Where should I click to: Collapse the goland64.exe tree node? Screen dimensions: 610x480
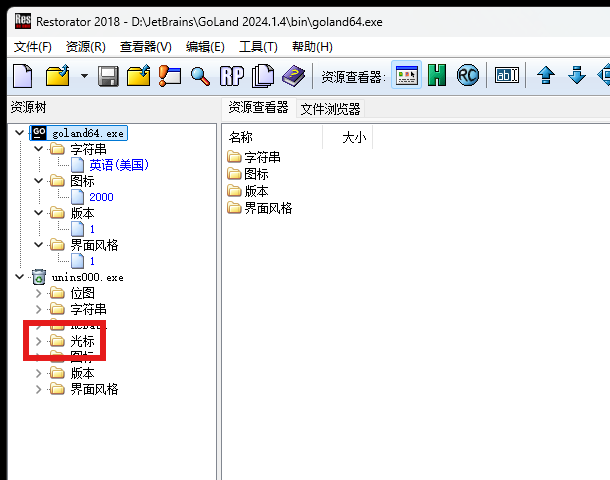click(19, 133)
